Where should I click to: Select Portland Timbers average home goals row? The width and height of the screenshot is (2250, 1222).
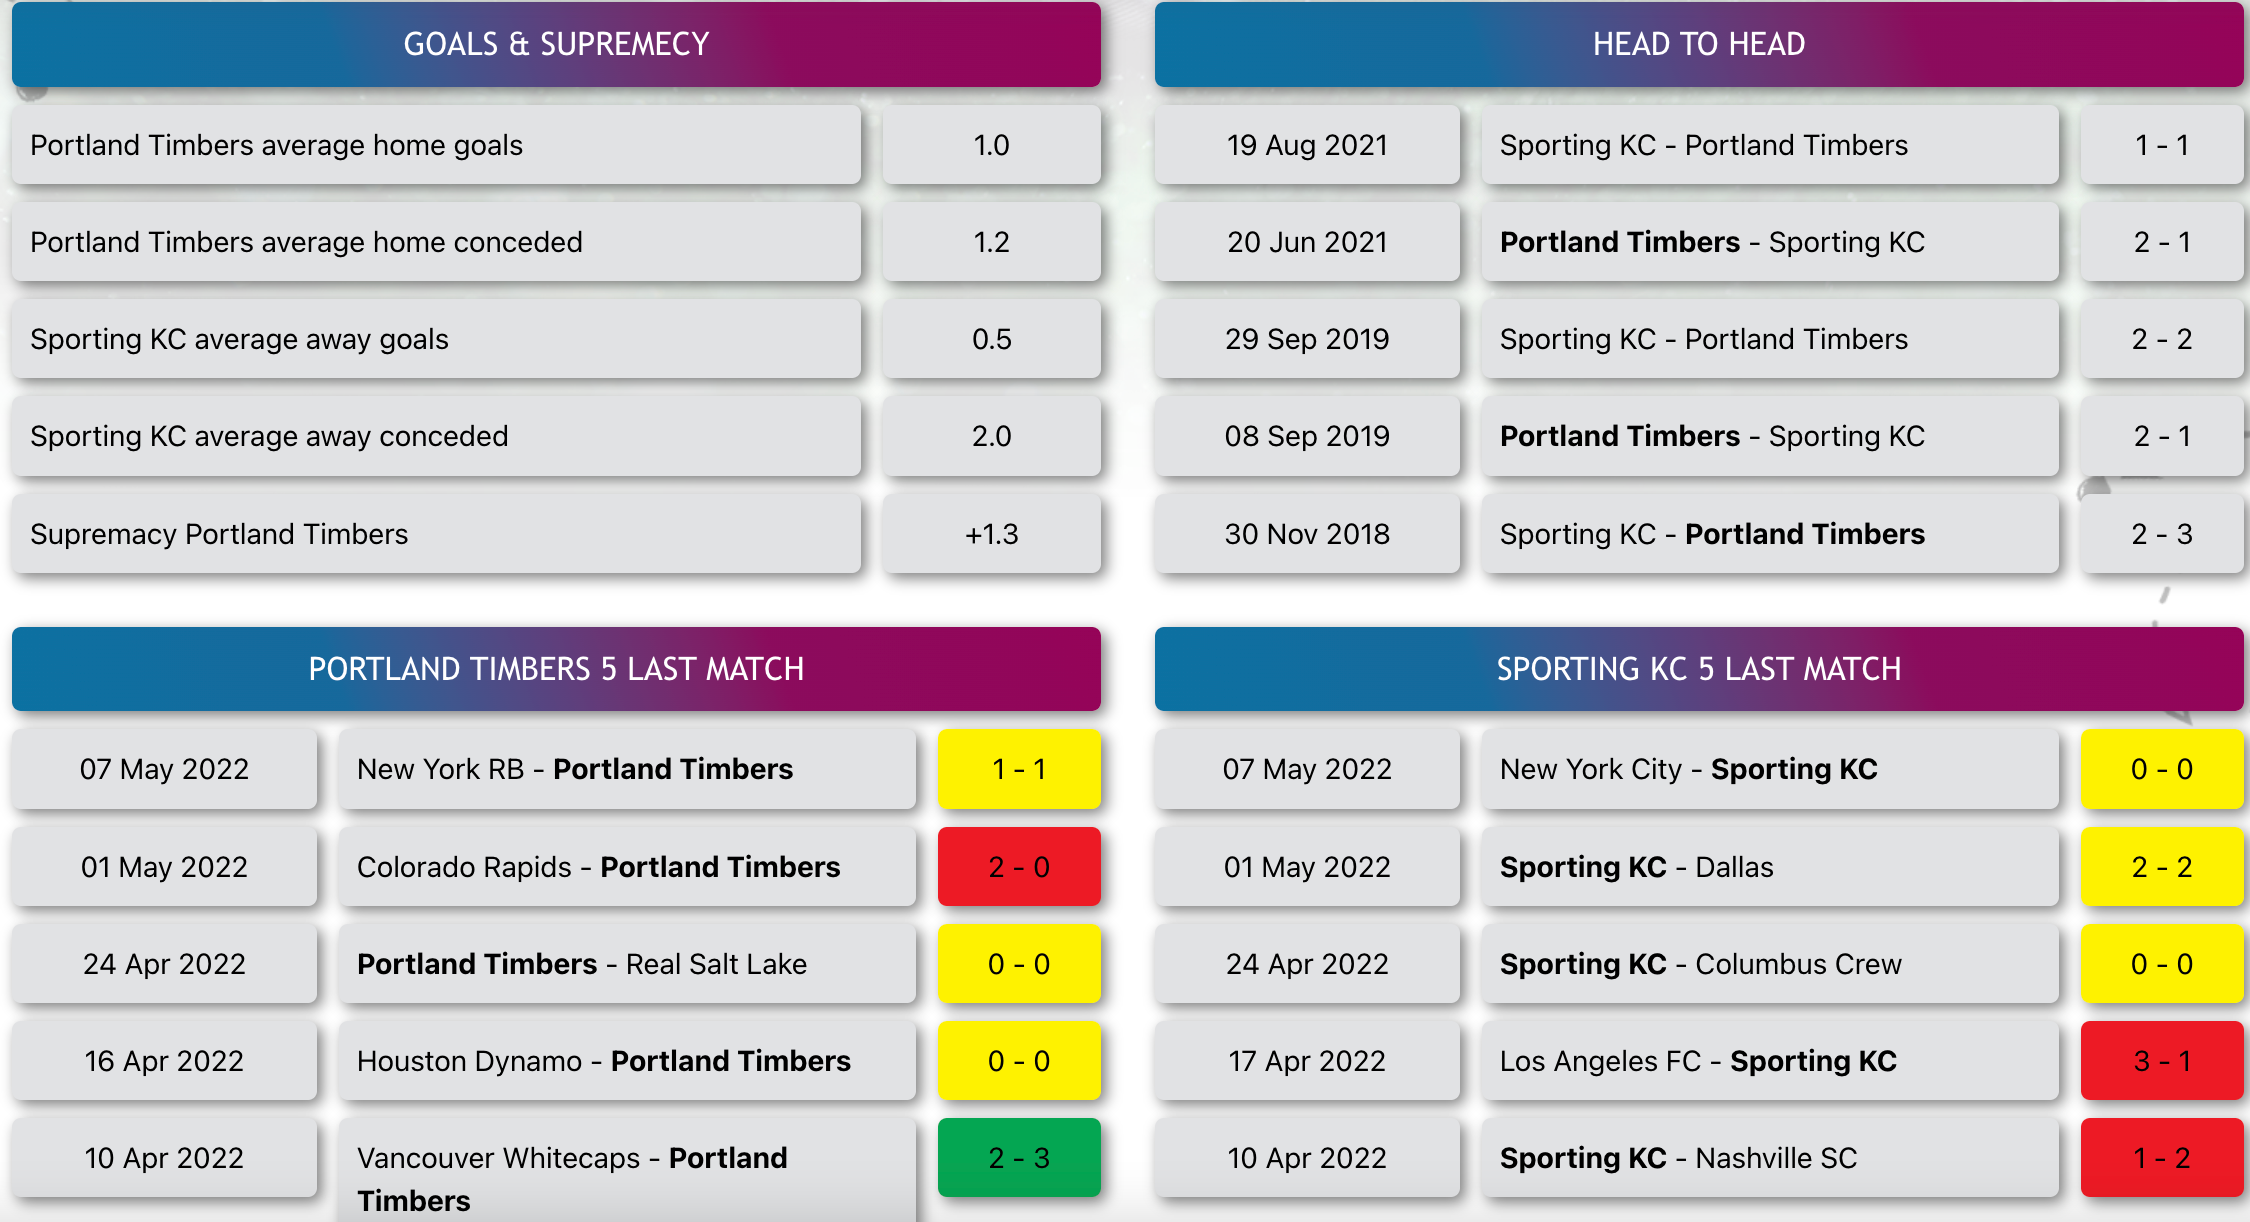436,145
